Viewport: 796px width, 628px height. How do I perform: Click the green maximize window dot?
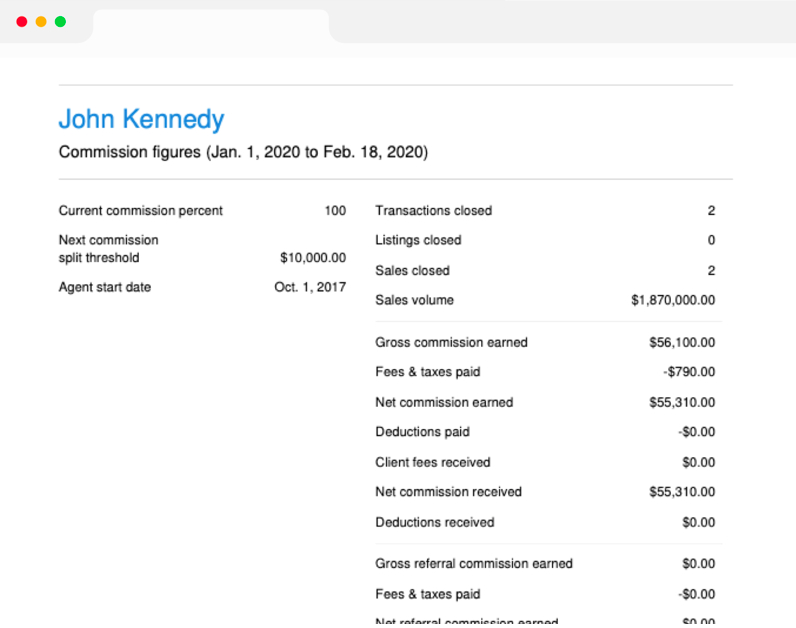coord(60,22)
